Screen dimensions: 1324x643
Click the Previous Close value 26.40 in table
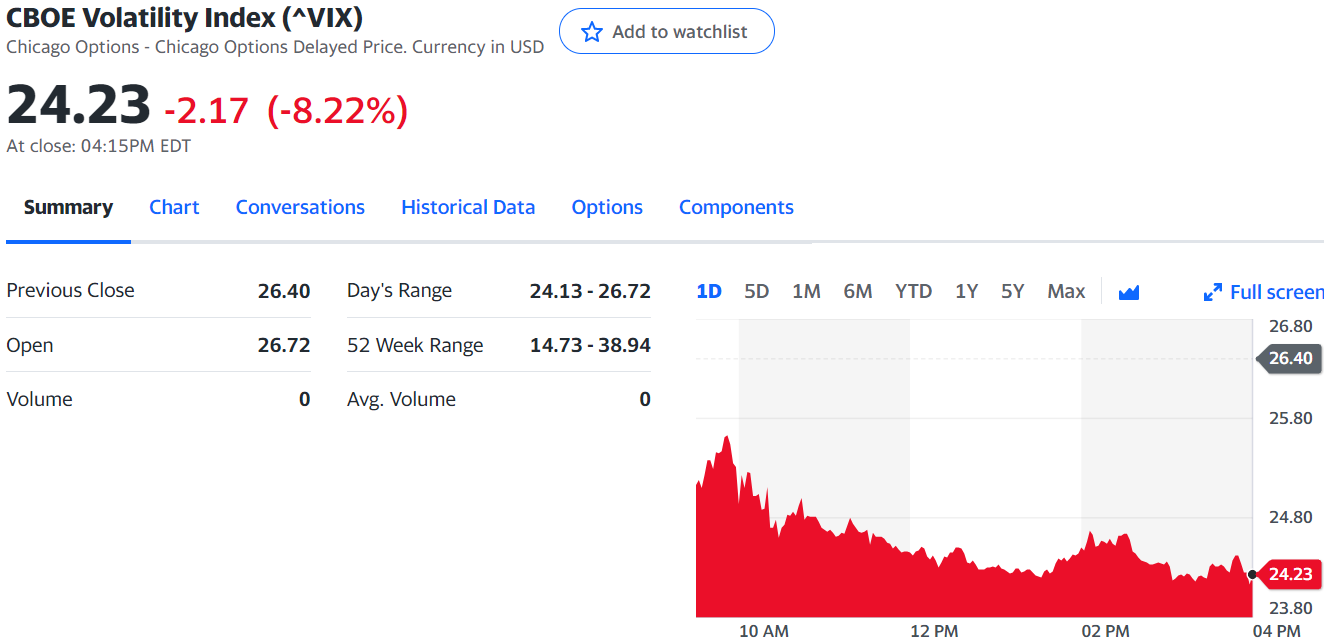click(x=284, y=291)
